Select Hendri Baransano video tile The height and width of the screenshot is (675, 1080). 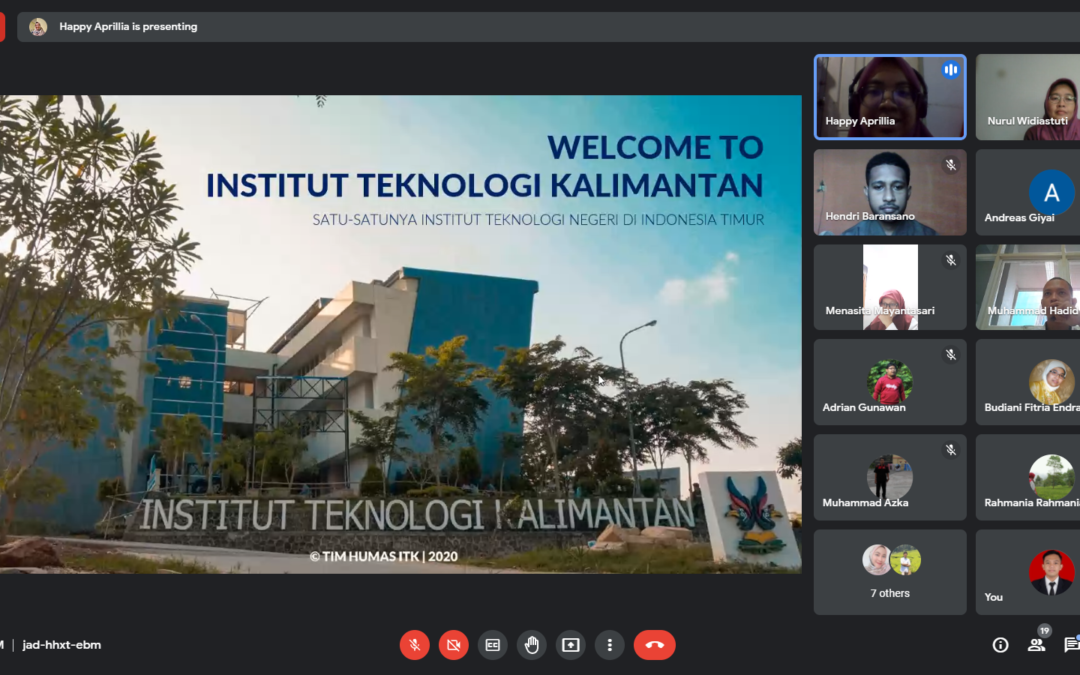click(x=890, y=192)
